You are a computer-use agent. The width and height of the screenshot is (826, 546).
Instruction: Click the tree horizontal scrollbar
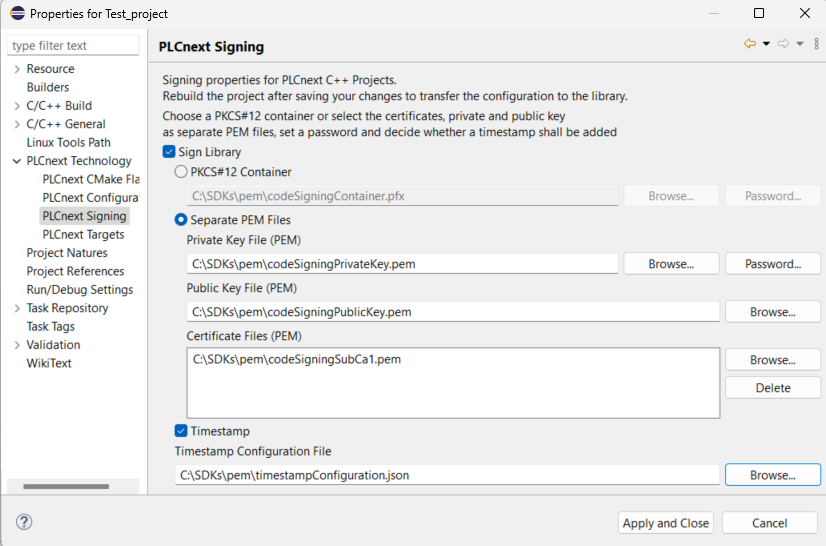[66, 486]
